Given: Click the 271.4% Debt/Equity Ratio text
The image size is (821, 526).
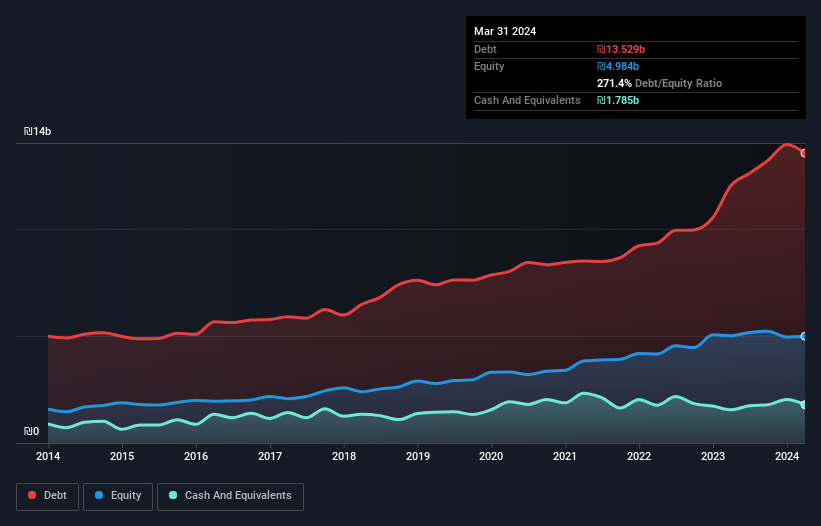Looking at the screenshot, I should pos(659,83).
